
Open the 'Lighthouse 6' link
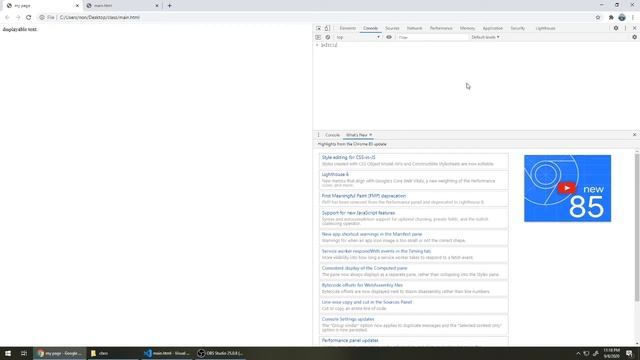point(335,174)
